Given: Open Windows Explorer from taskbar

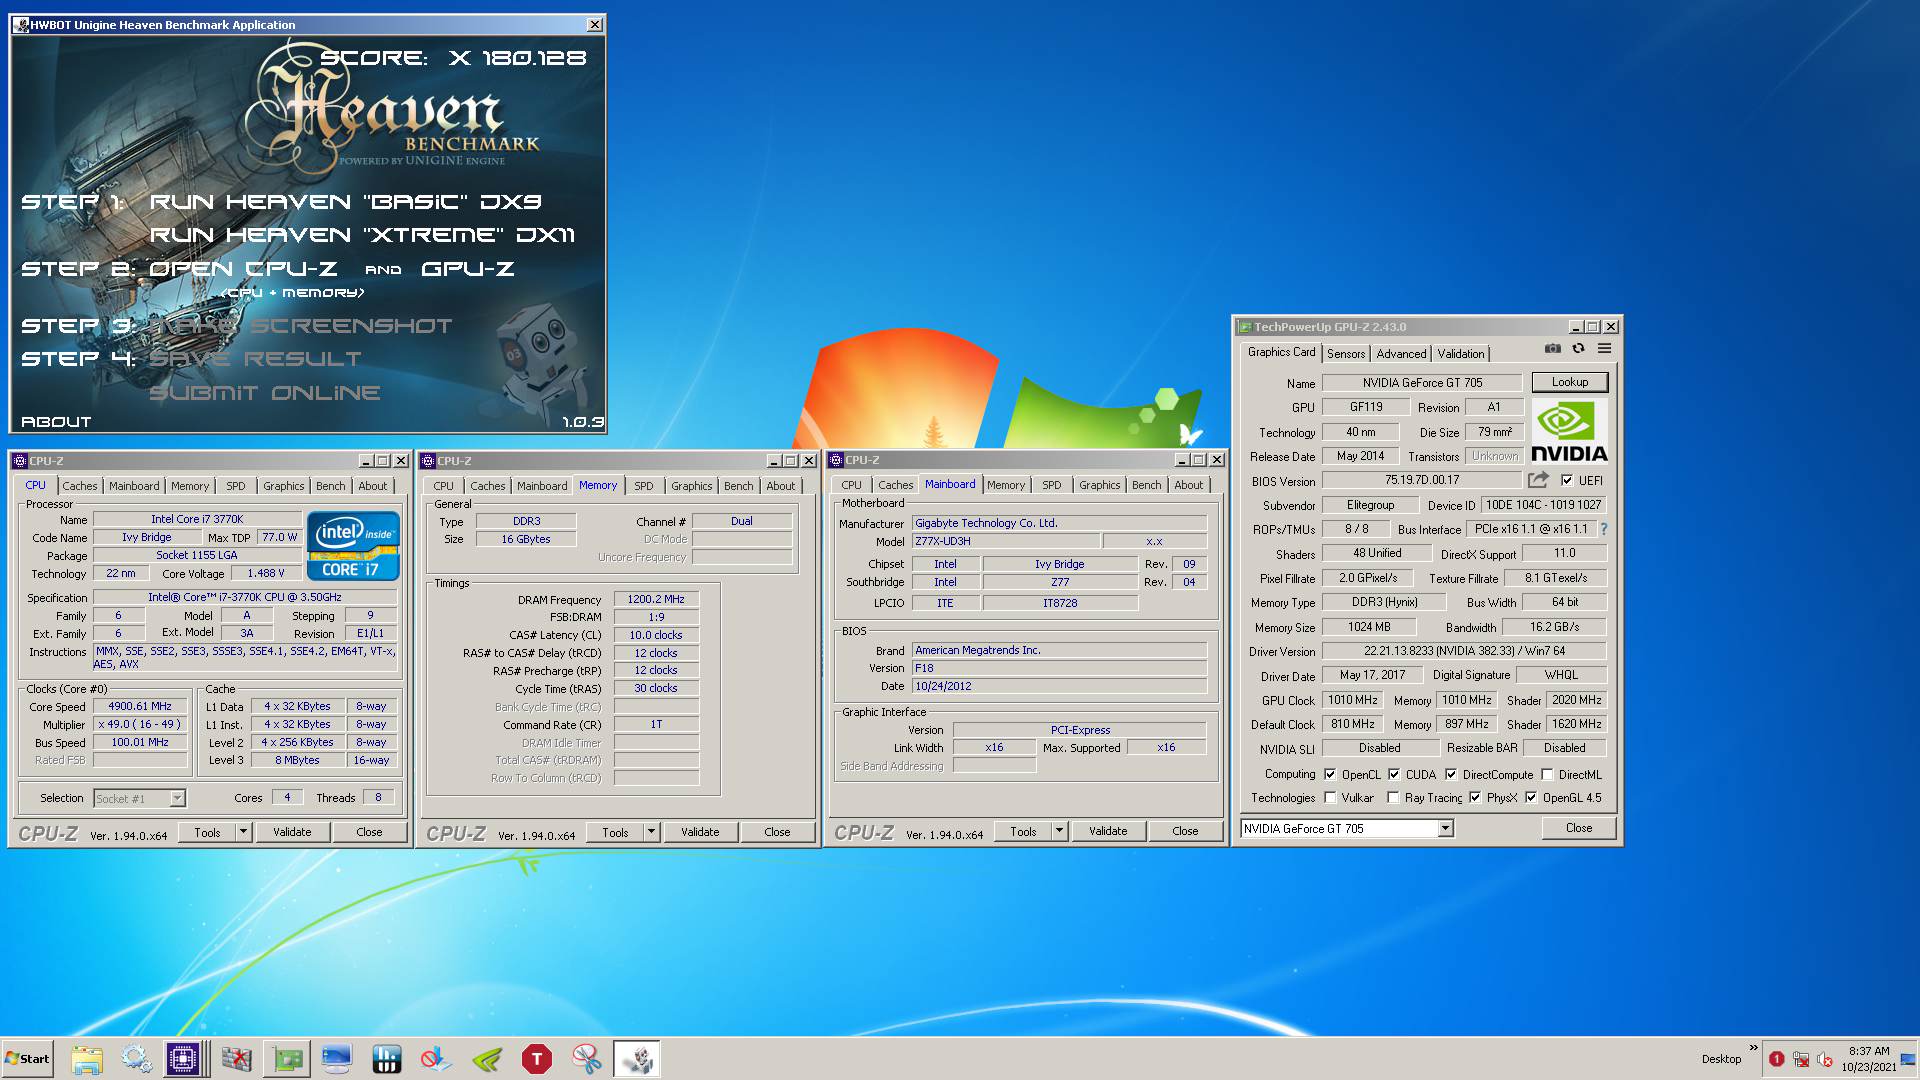Looking at the screenshot, I should [87, 1059].
